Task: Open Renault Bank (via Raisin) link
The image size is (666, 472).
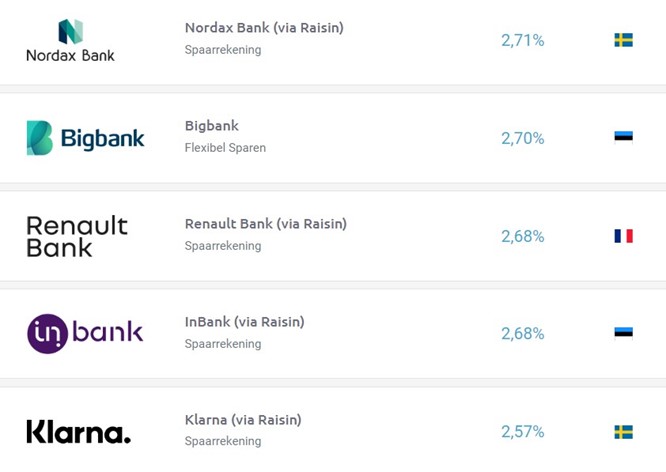Action: point(266,224)
